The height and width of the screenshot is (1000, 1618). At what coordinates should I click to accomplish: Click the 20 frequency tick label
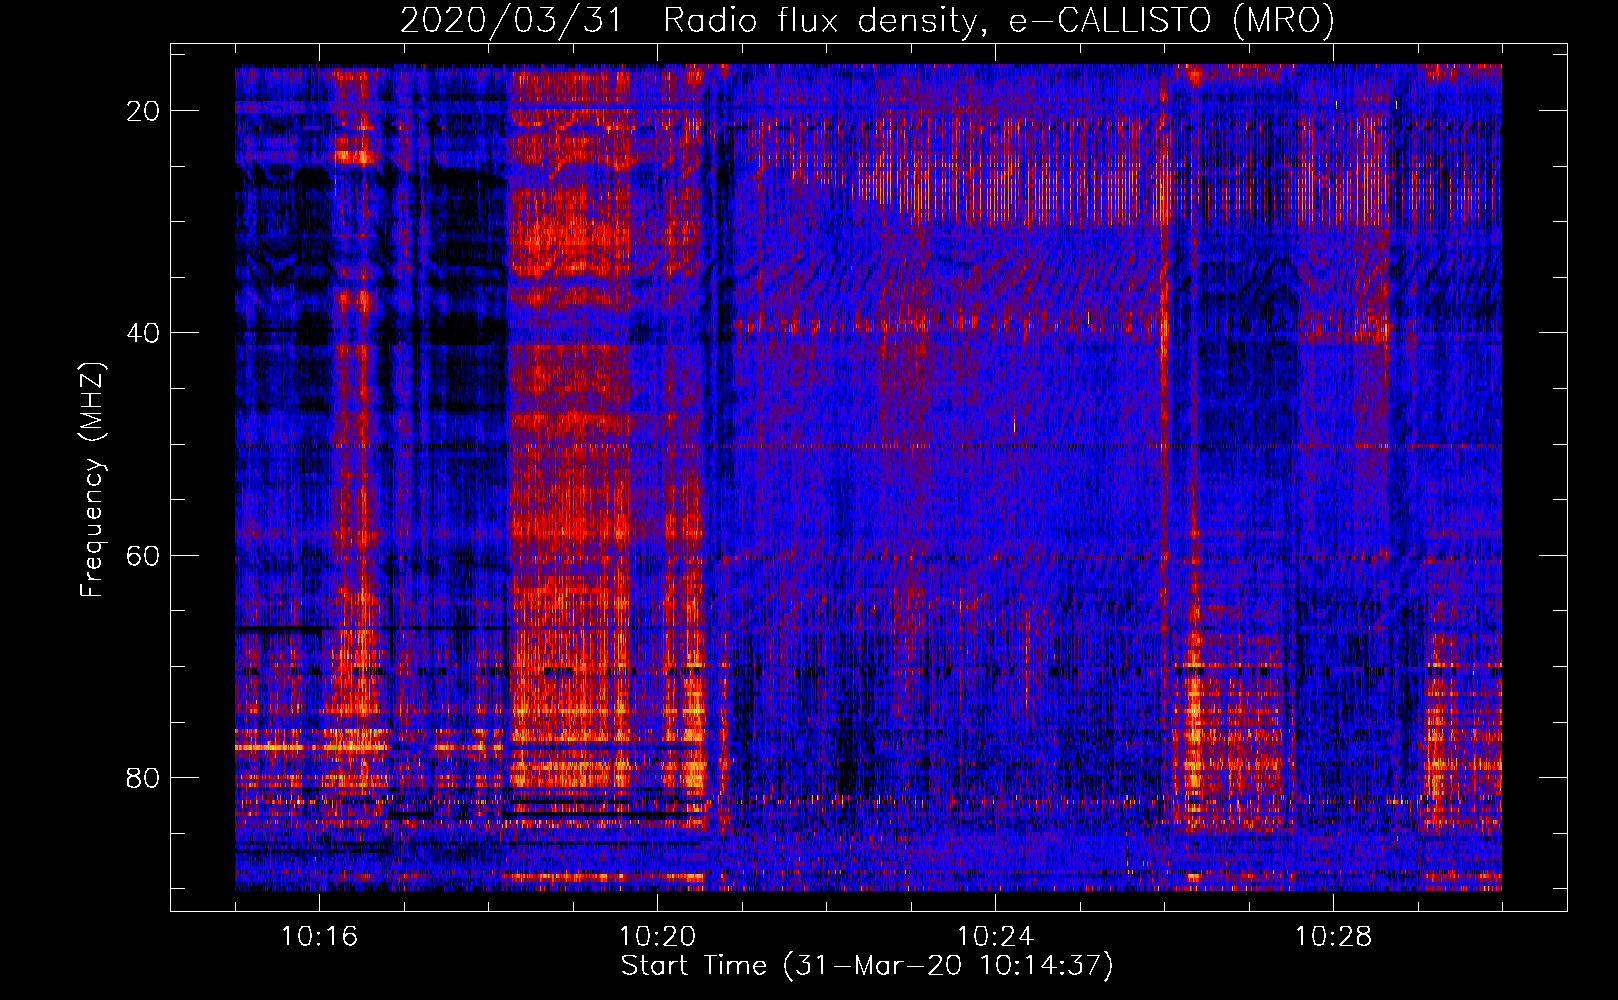pyautogui.click(x=144, y=111)
